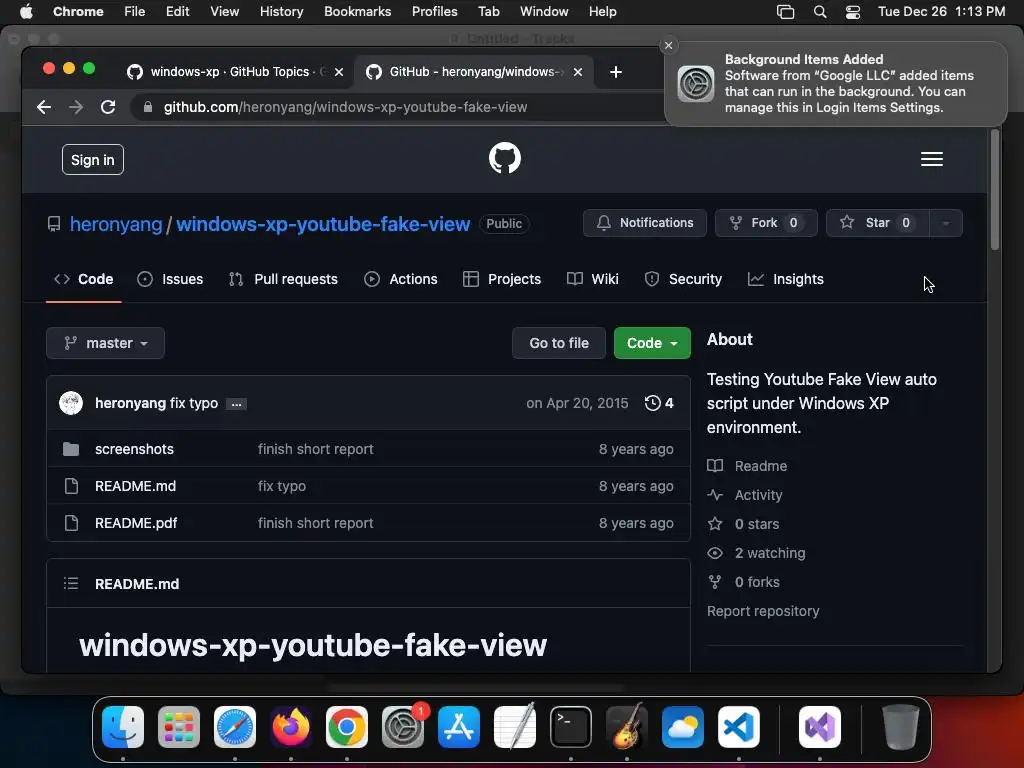1024x768 pixels.
Task: Click the Report repository link
Action: [763, 611]
